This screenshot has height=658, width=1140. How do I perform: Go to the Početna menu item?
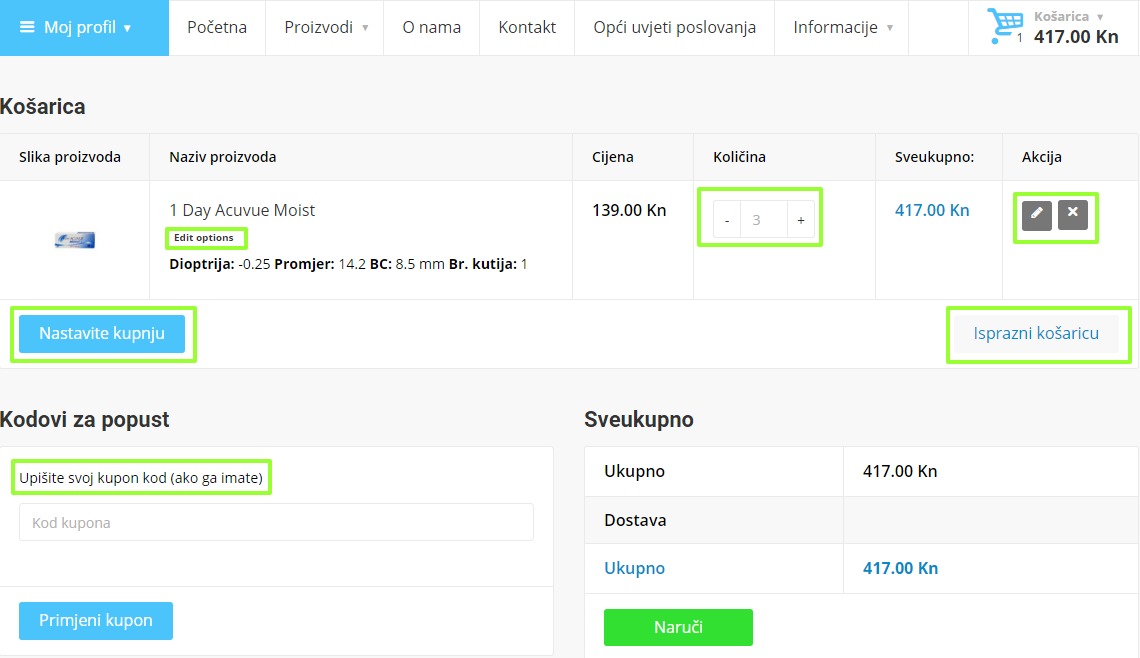[x=217, y=28]
